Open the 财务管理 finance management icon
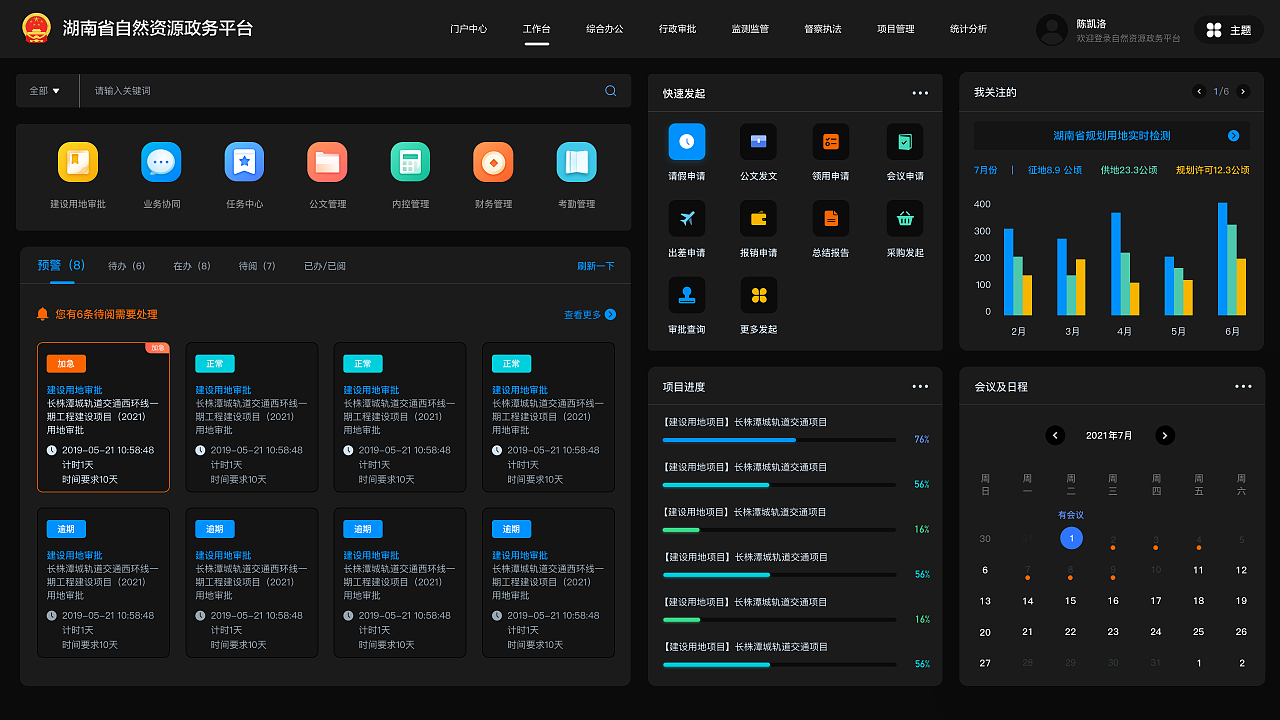 tap(493, 161)
